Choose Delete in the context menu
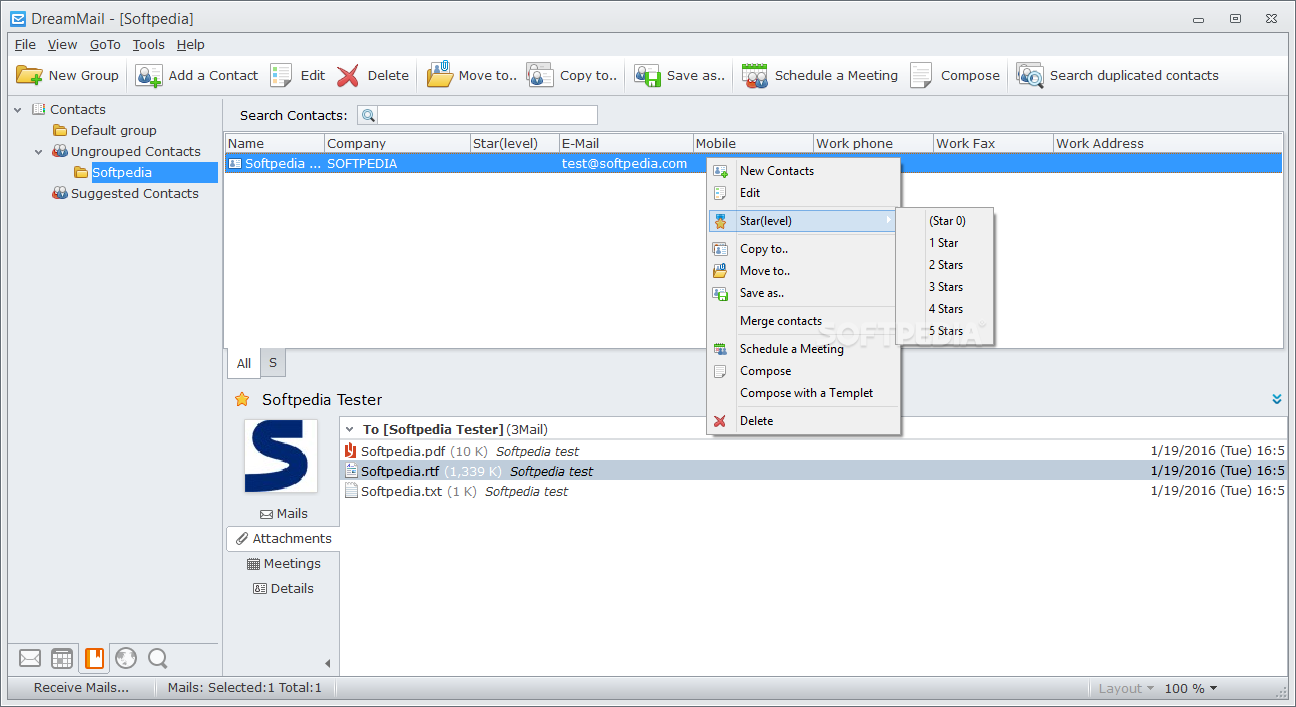 804,421
